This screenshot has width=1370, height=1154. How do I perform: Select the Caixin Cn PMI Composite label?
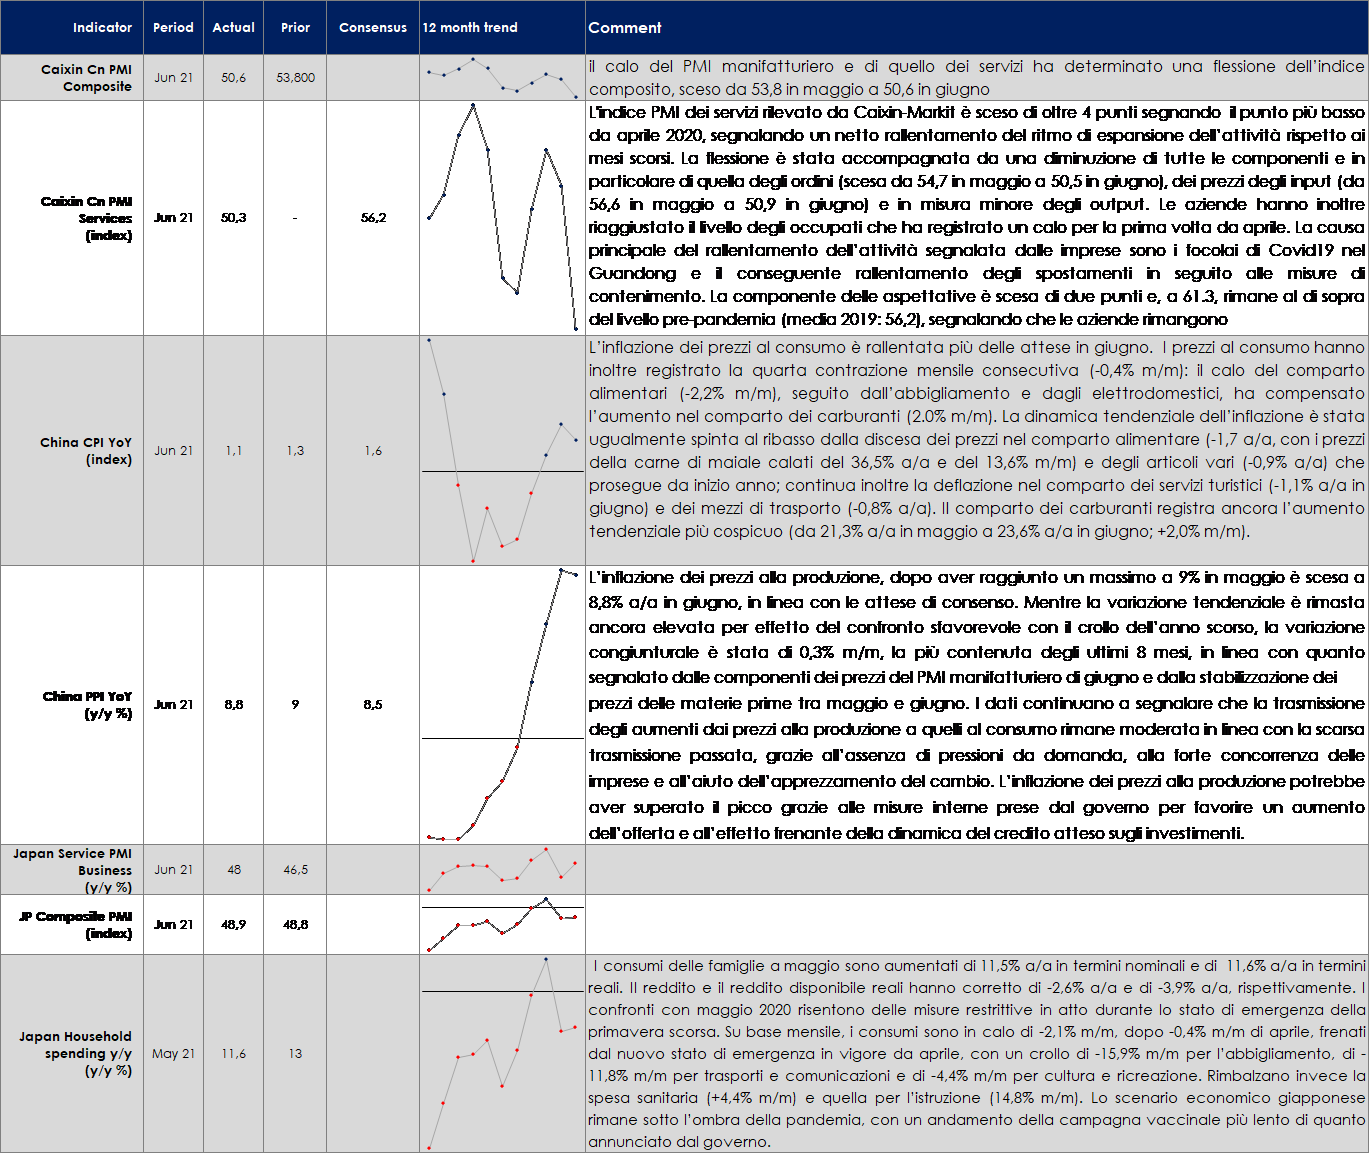pyautogui.click(x=86, y=77)
